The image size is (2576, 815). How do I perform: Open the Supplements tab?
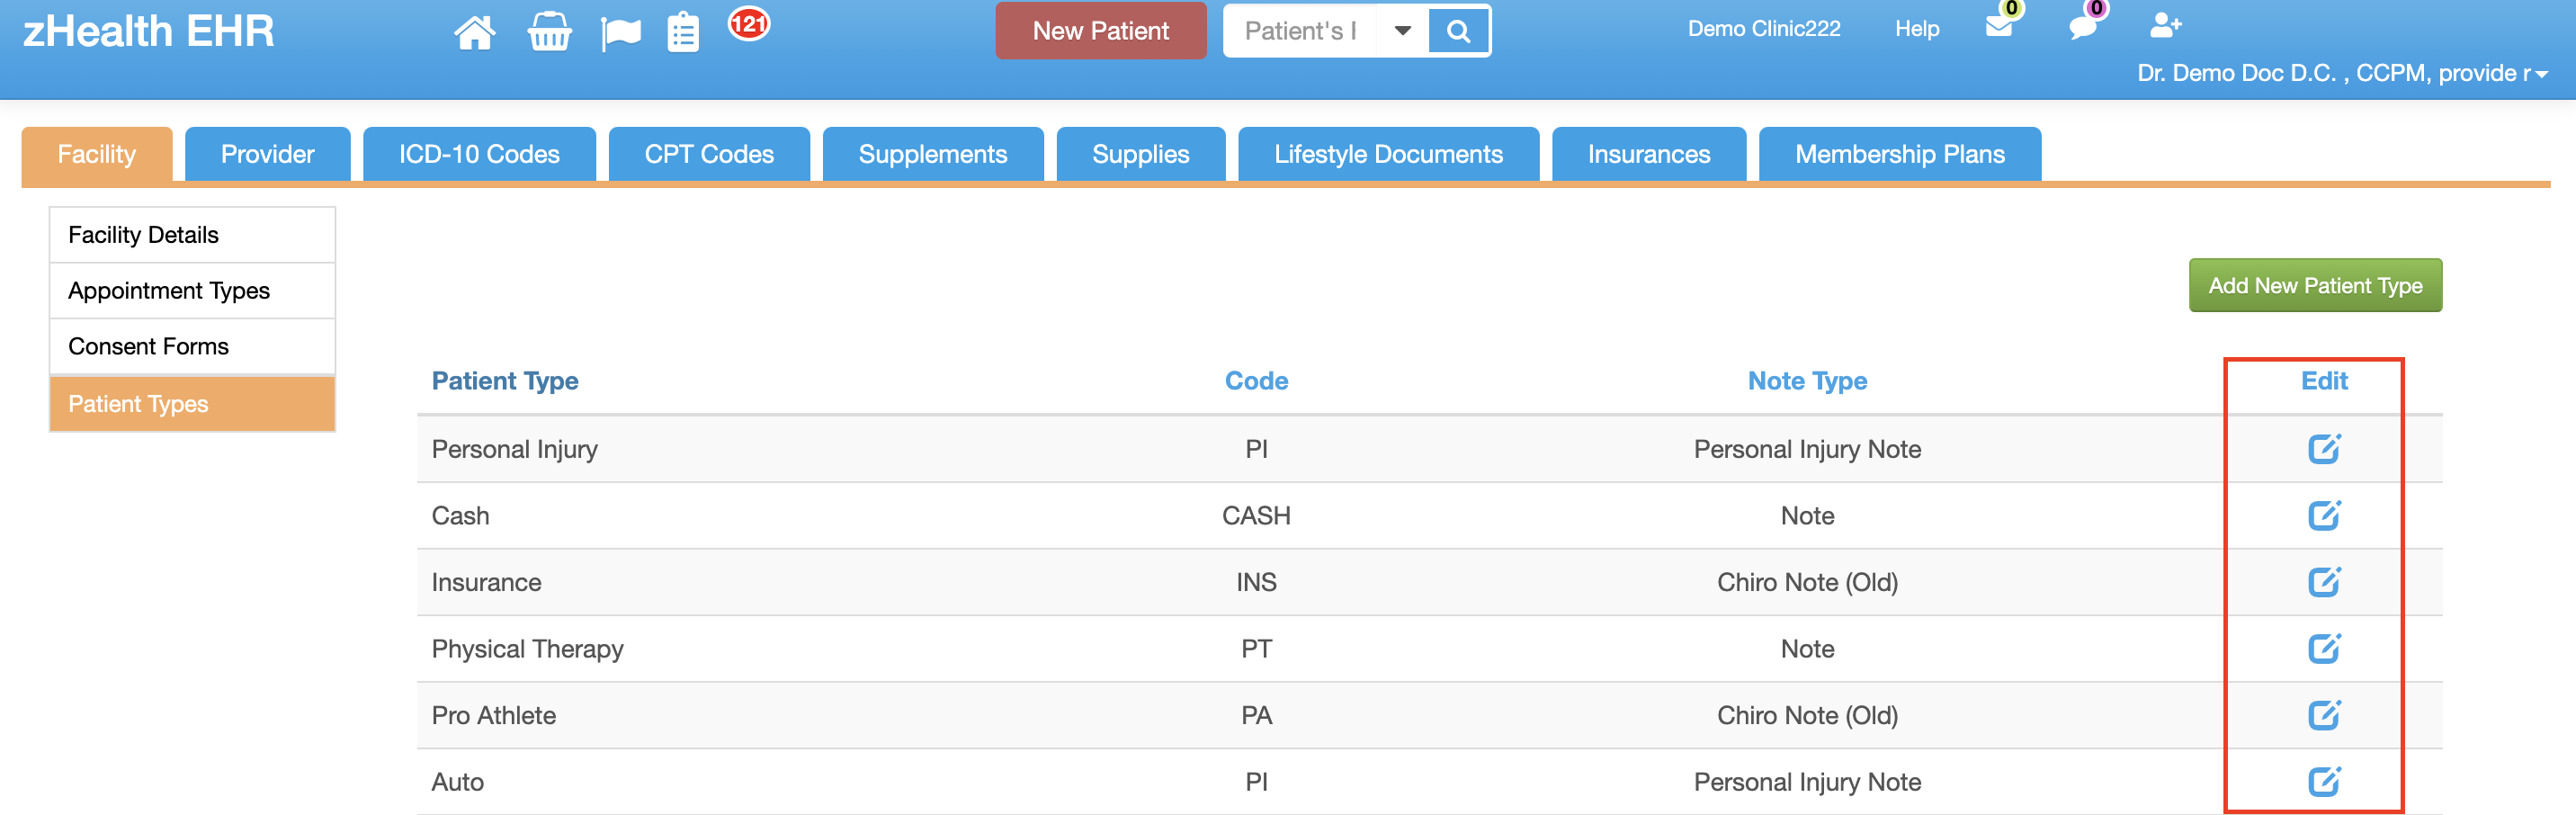point(933,154)
